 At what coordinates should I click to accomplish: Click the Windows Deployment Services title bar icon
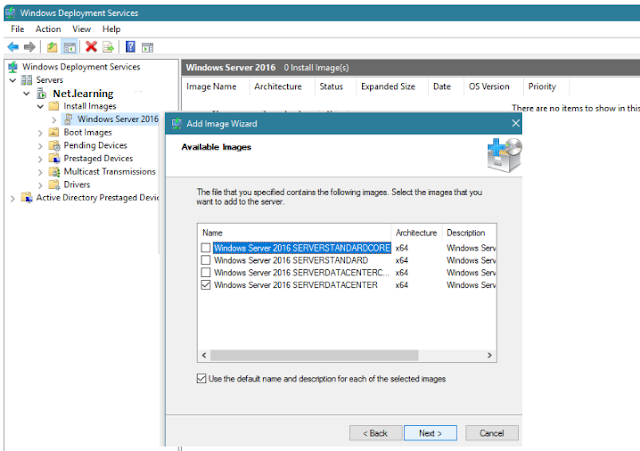[x=11, y=13]
